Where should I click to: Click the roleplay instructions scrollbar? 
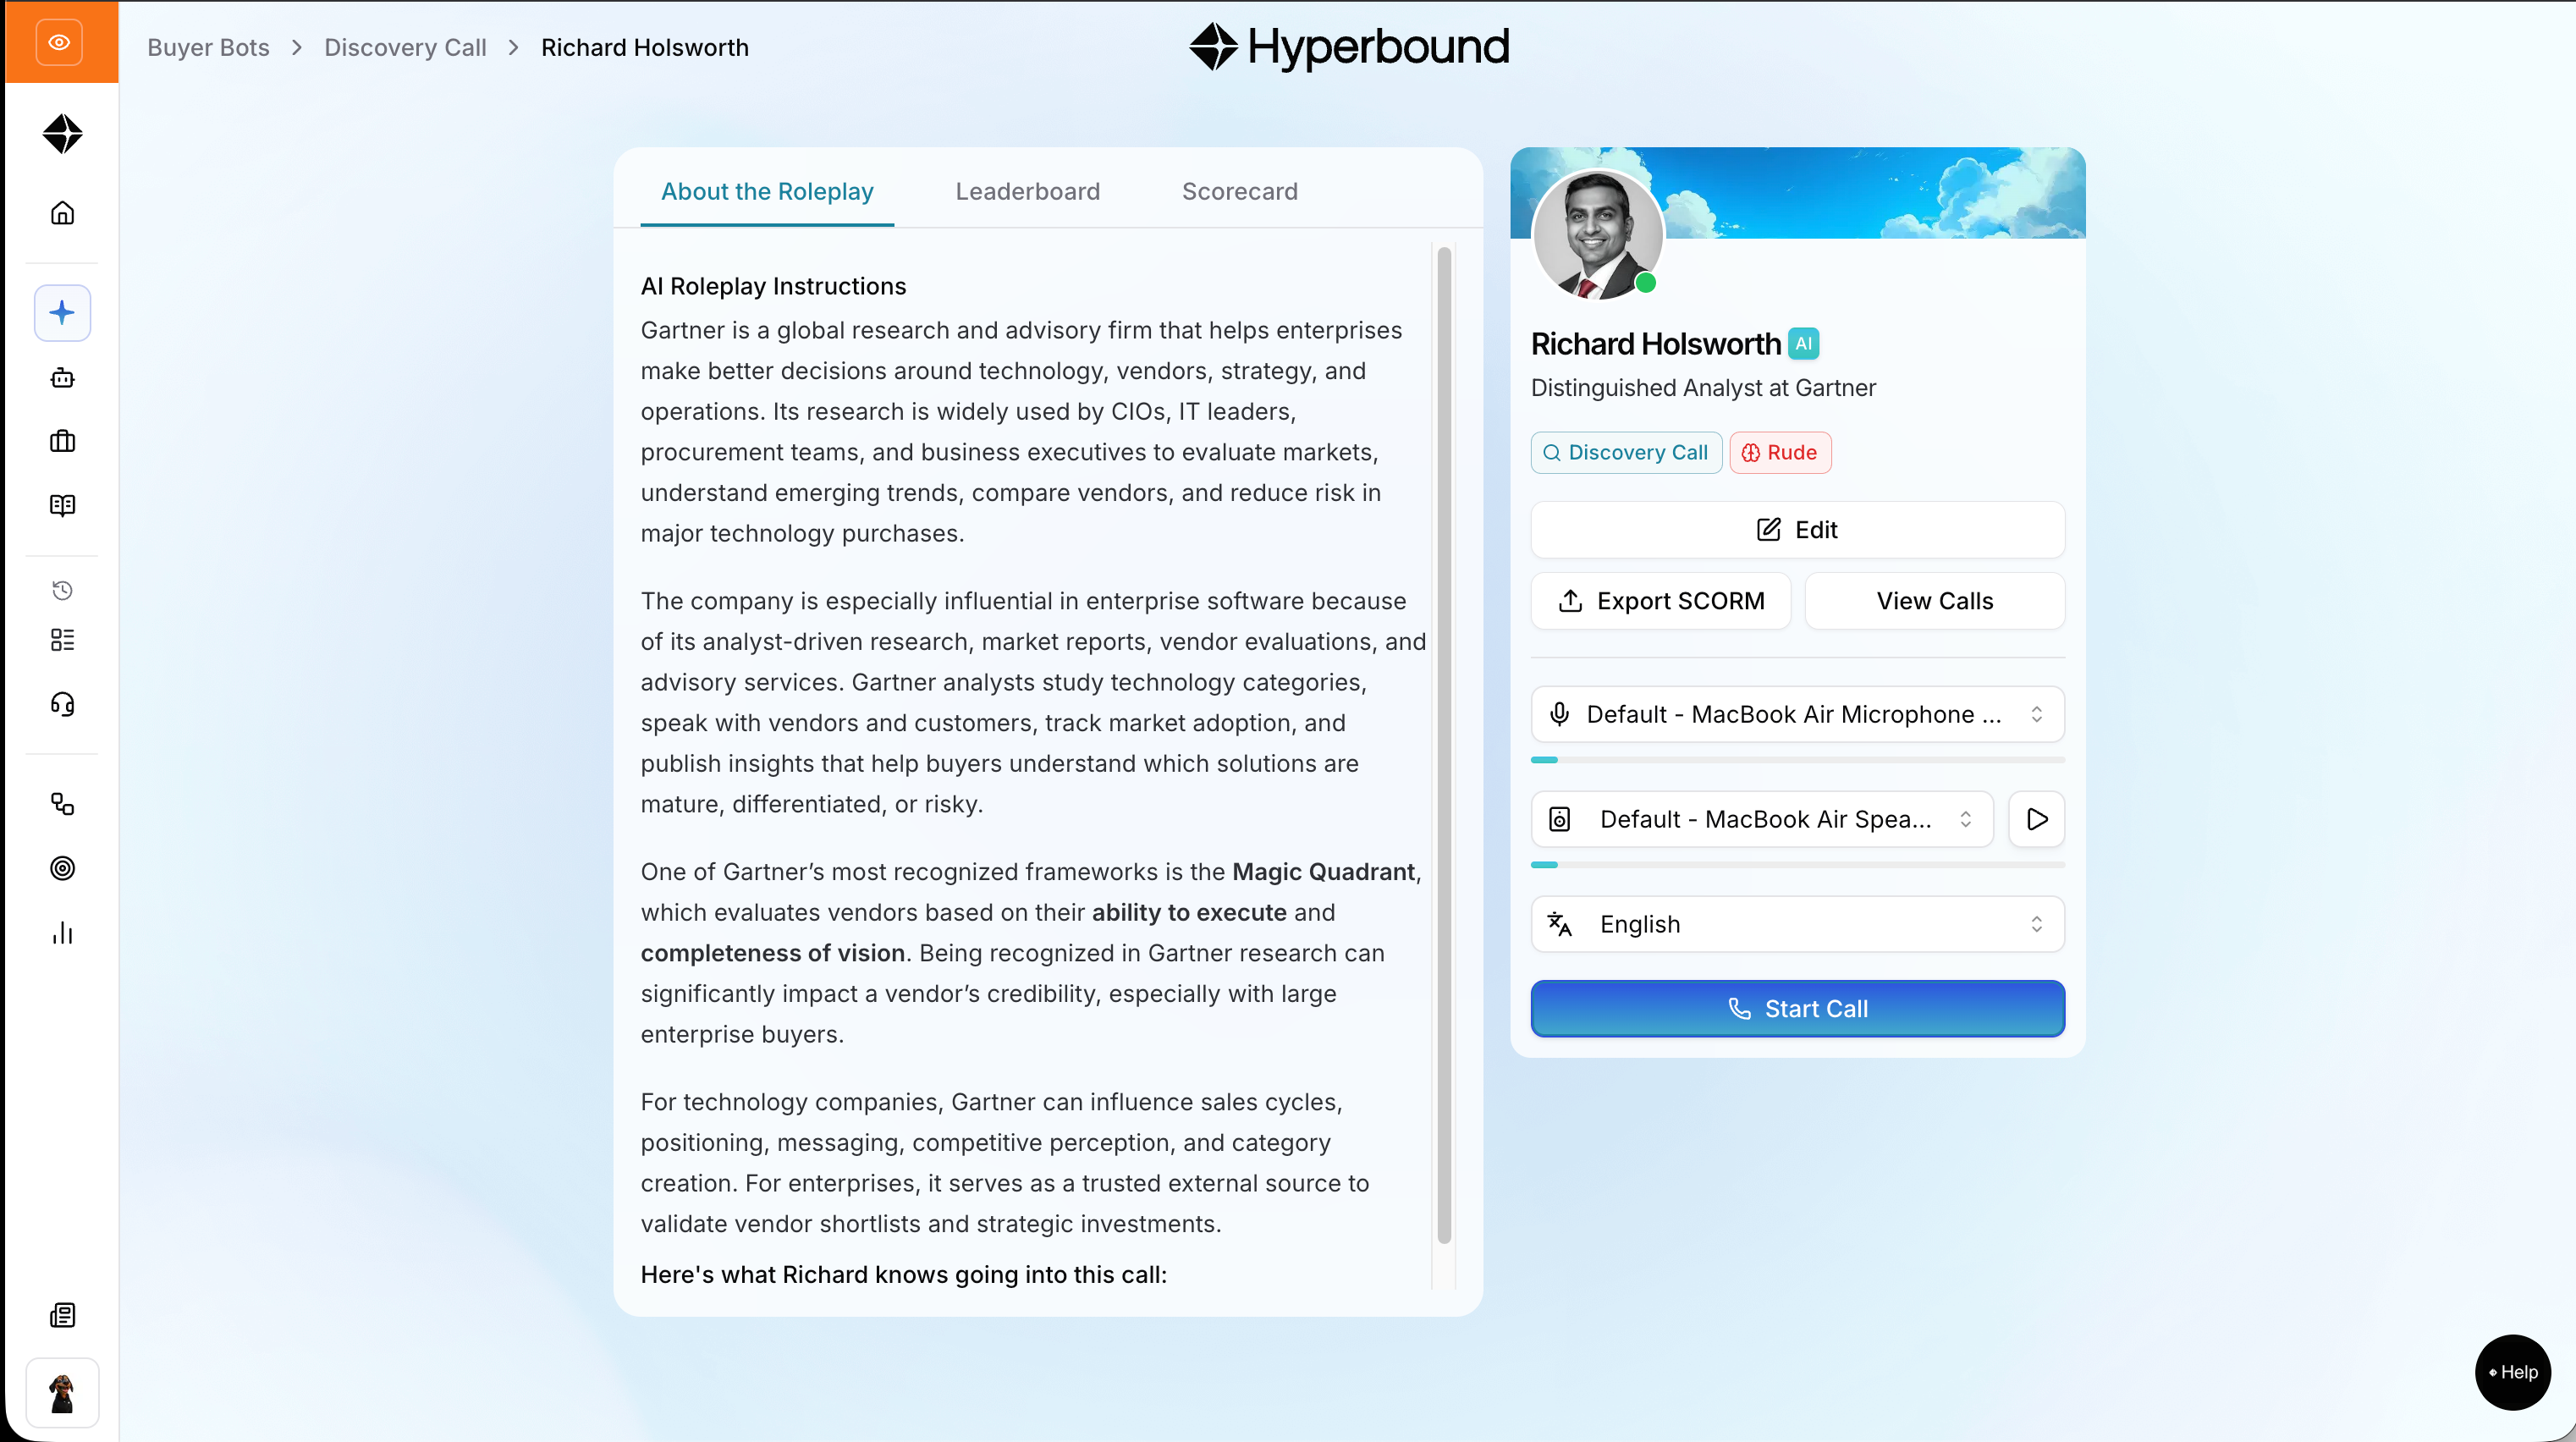(x=1444, y=746)
